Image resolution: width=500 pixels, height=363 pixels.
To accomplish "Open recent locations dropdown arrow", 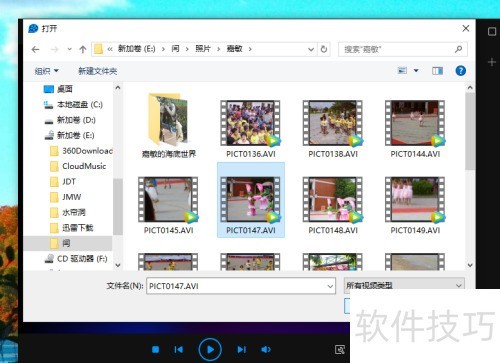I will pos(69,49).
